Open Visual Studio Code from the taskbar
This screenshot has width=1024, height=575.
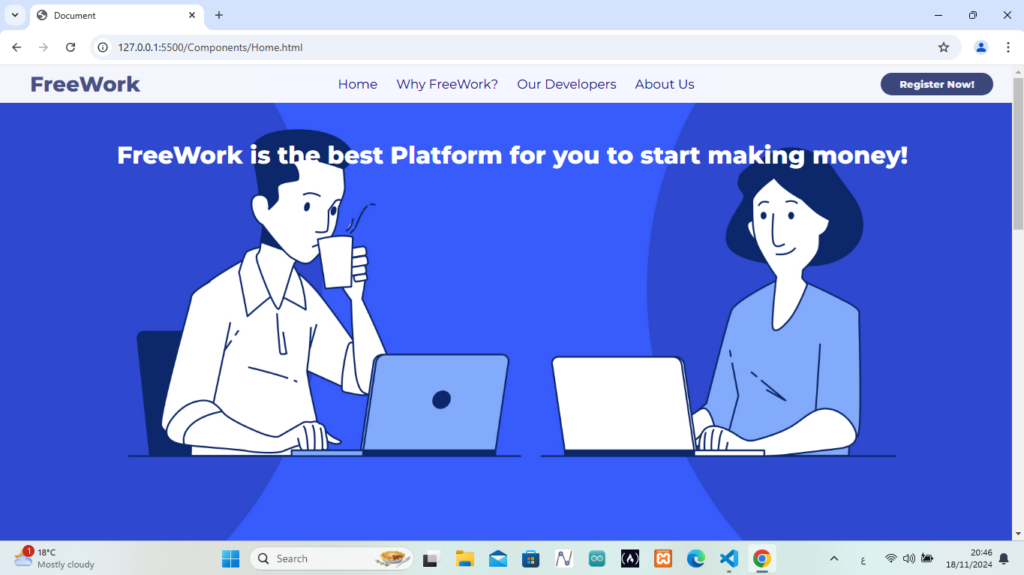728,559
